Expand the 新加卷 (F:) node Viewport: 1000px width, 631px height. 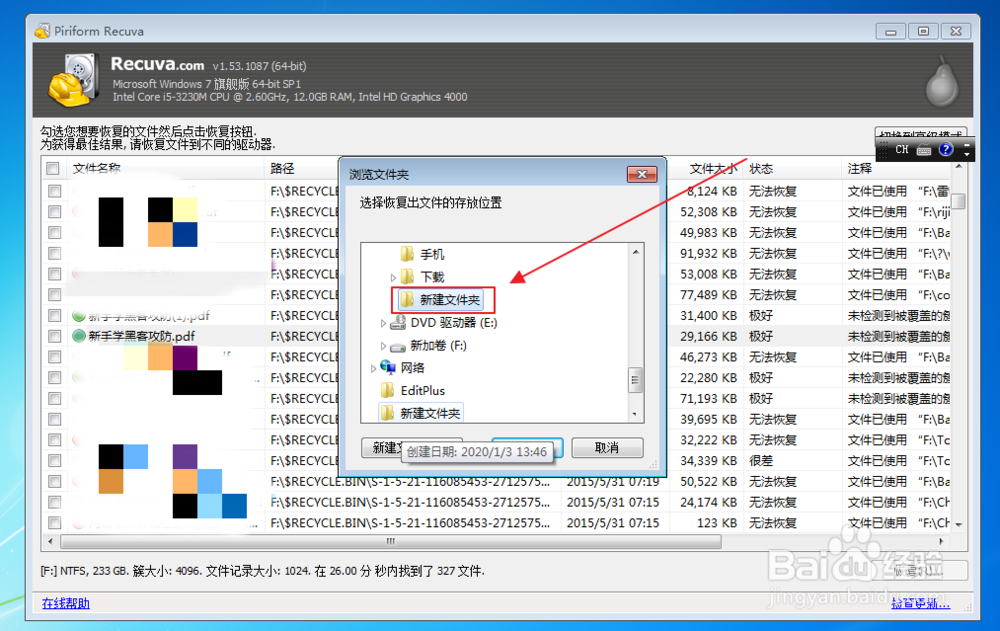click(383, 346)
